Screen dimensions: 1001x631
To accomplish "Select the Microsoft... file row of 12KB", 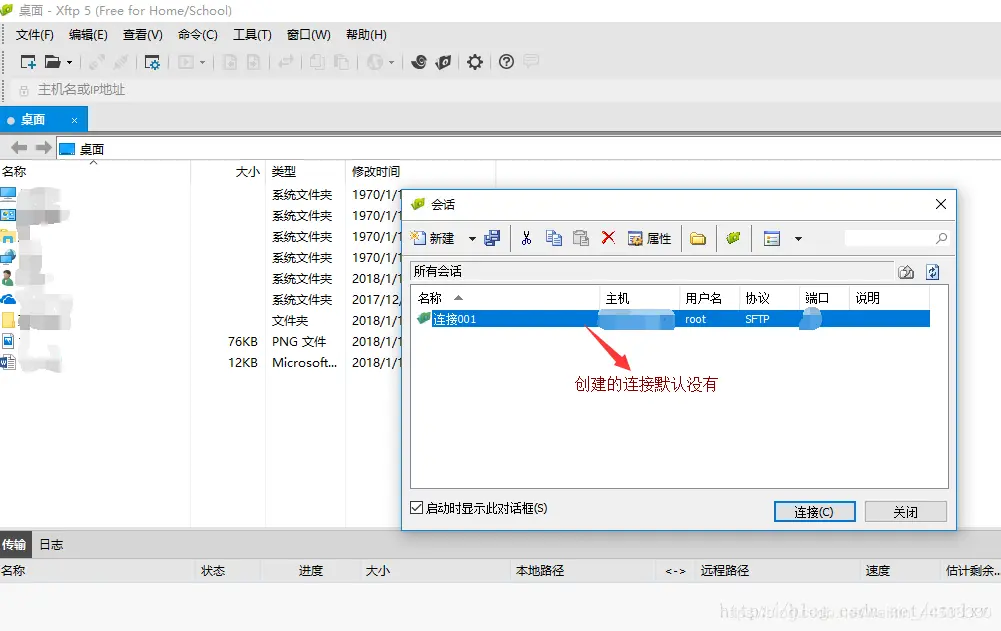I will click(x=201, y=363).
